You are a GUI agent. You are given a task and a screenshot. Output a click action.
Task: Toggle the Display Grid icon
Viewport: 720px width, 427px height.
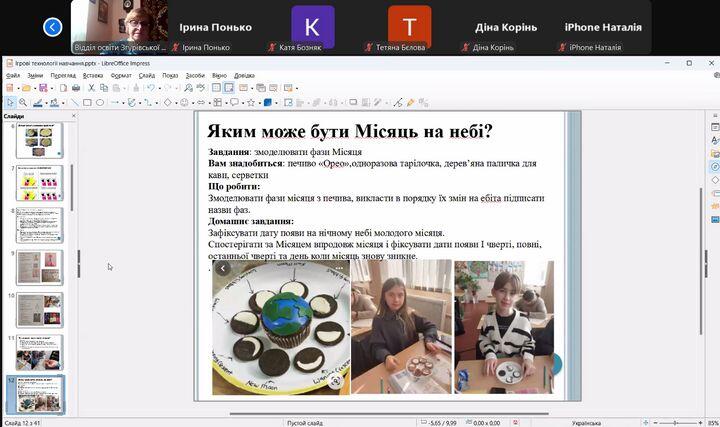[x=216, y=88]
